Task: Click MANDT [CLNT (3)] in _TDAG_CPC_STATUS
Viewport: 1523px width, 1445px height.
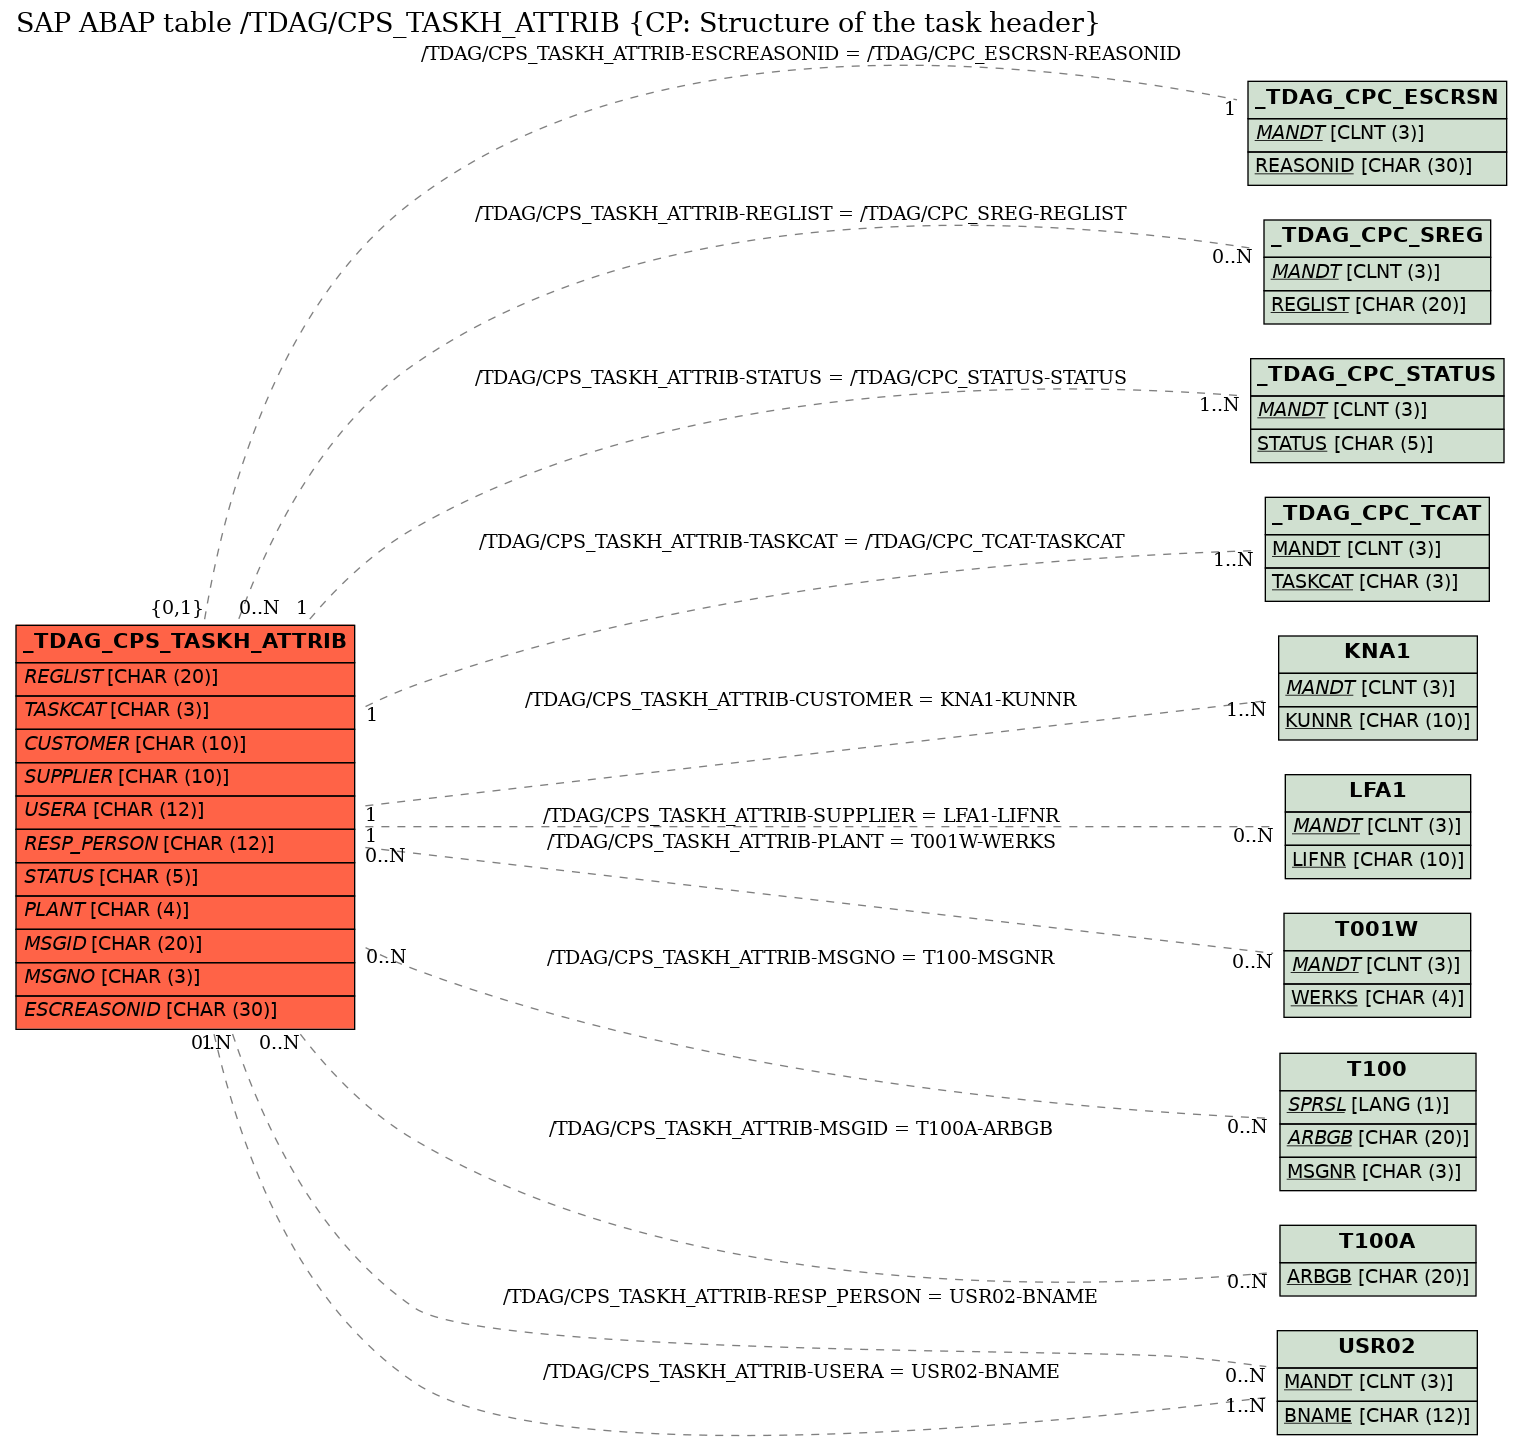Action: pos(1377,412)
